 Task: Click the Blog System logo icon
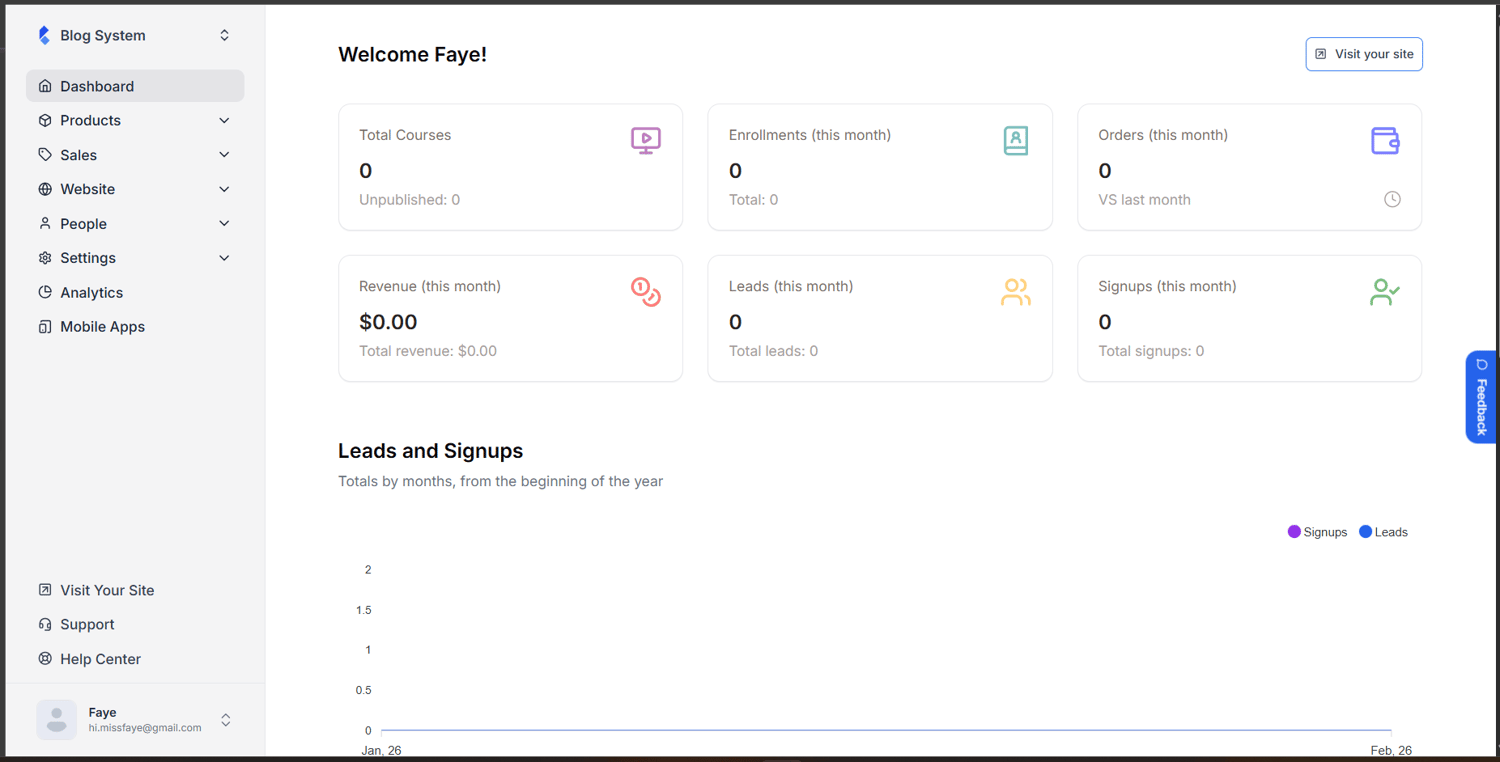pos(44,35)
